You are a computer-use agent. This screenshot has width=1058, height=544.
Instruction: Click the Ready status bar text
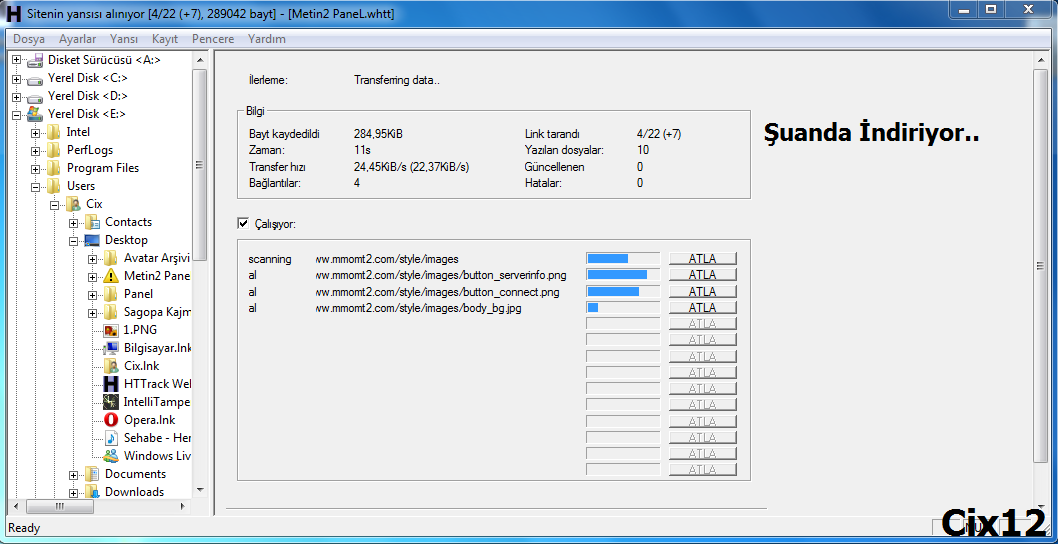[24, 528]
